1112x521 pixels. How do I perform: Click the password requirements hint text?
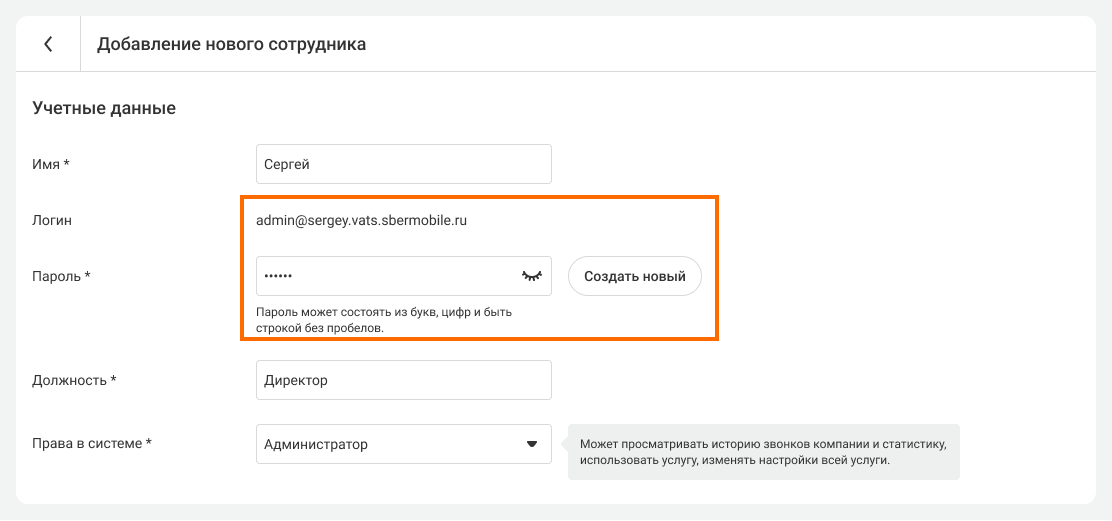pyautogui.click(x=383, y=320)
